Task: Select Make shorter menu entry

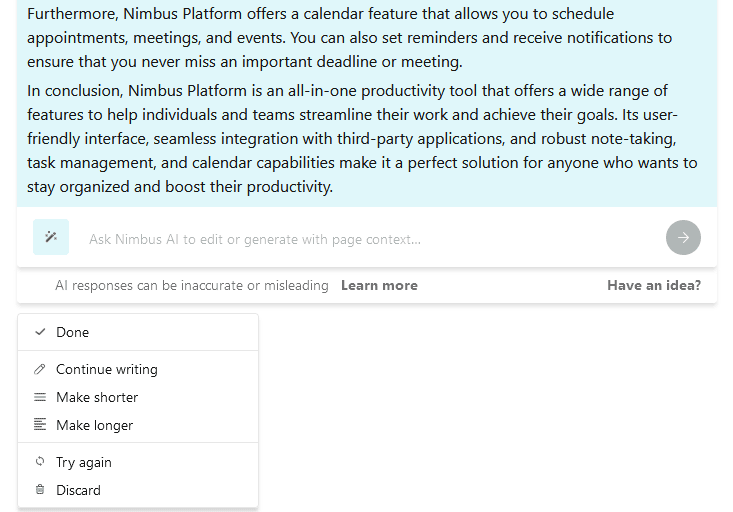Action: pos(138,397)
